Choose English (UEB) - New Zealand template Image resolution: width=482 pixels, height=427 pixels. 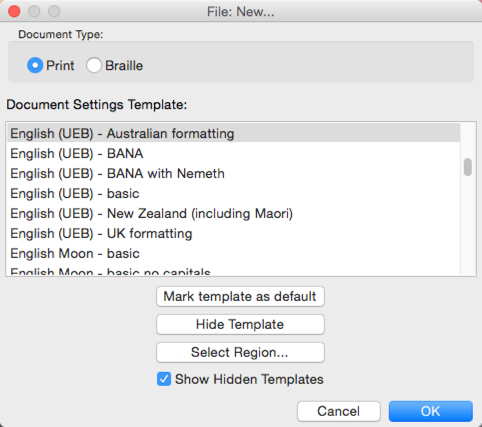(233, 213)
